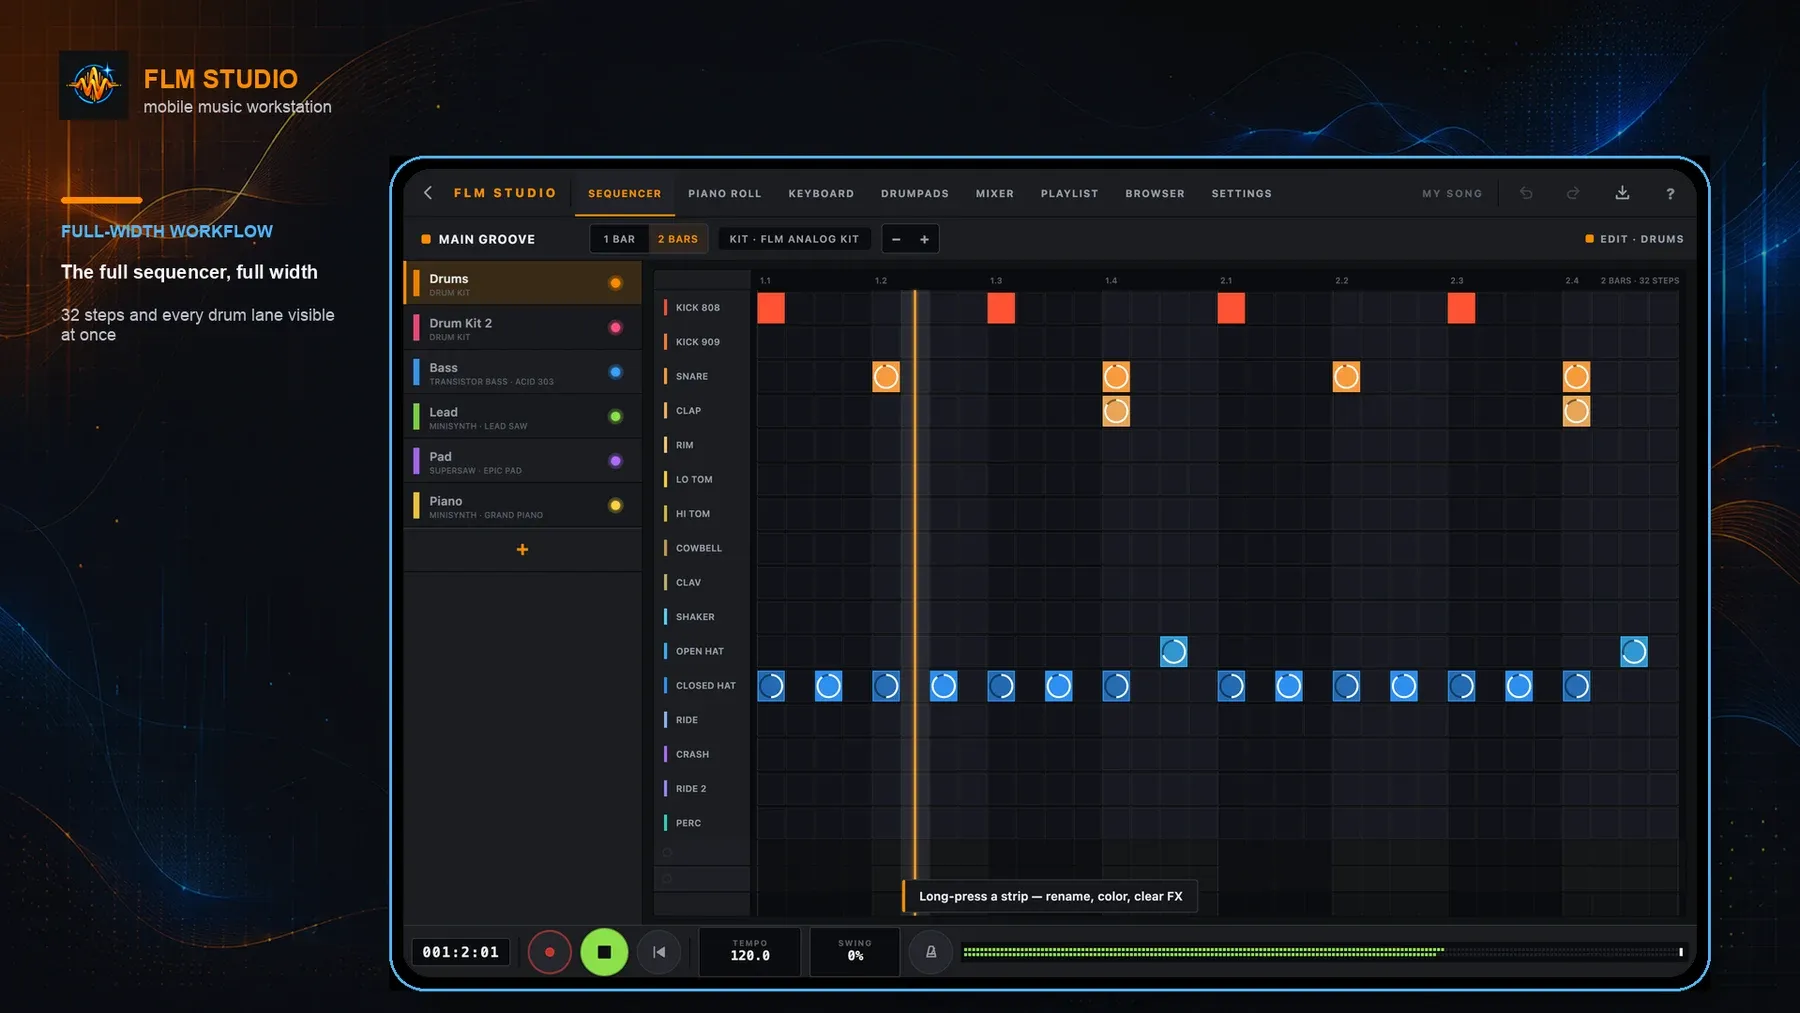1800x1013 pixels.
Task: Toggle the yellow dot on Piano track
Action: [615, 506]
